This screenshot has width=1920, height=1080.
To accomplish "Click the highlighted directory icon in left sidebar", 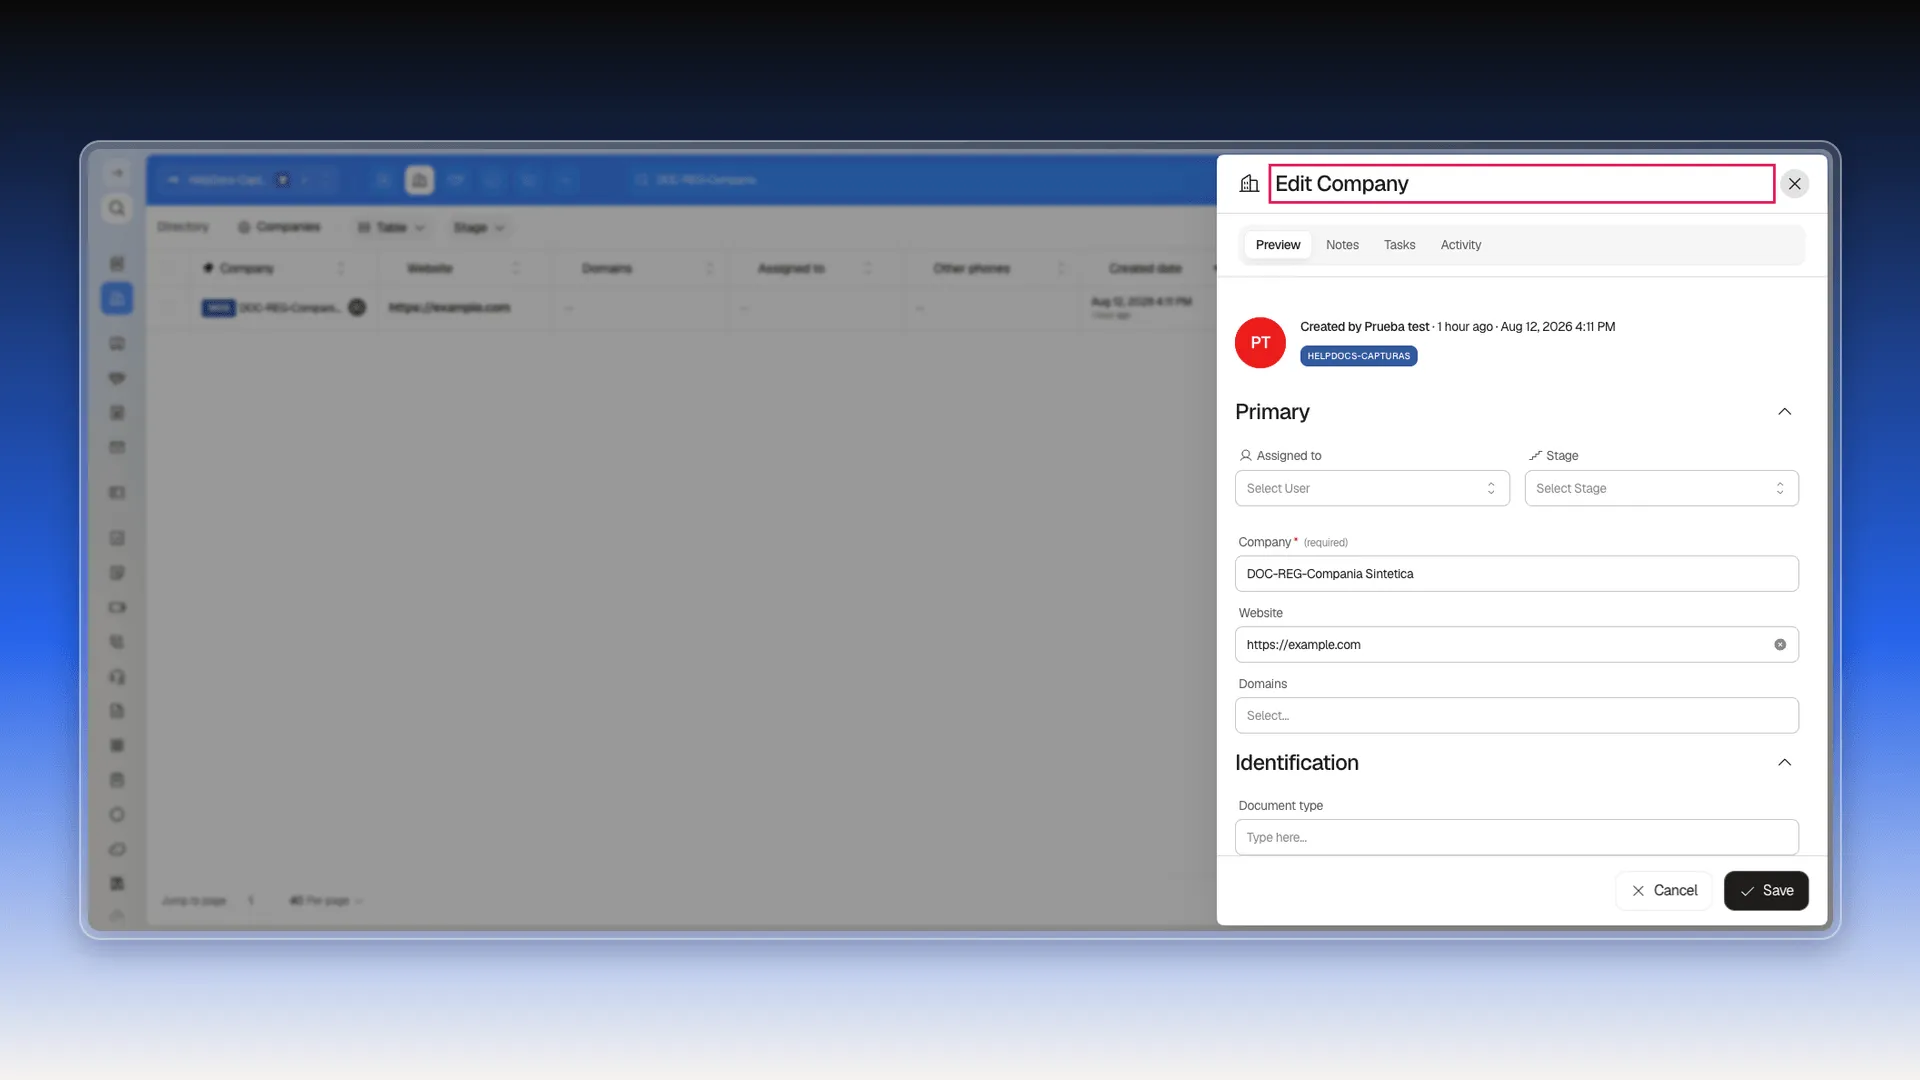I will point(117,298).
